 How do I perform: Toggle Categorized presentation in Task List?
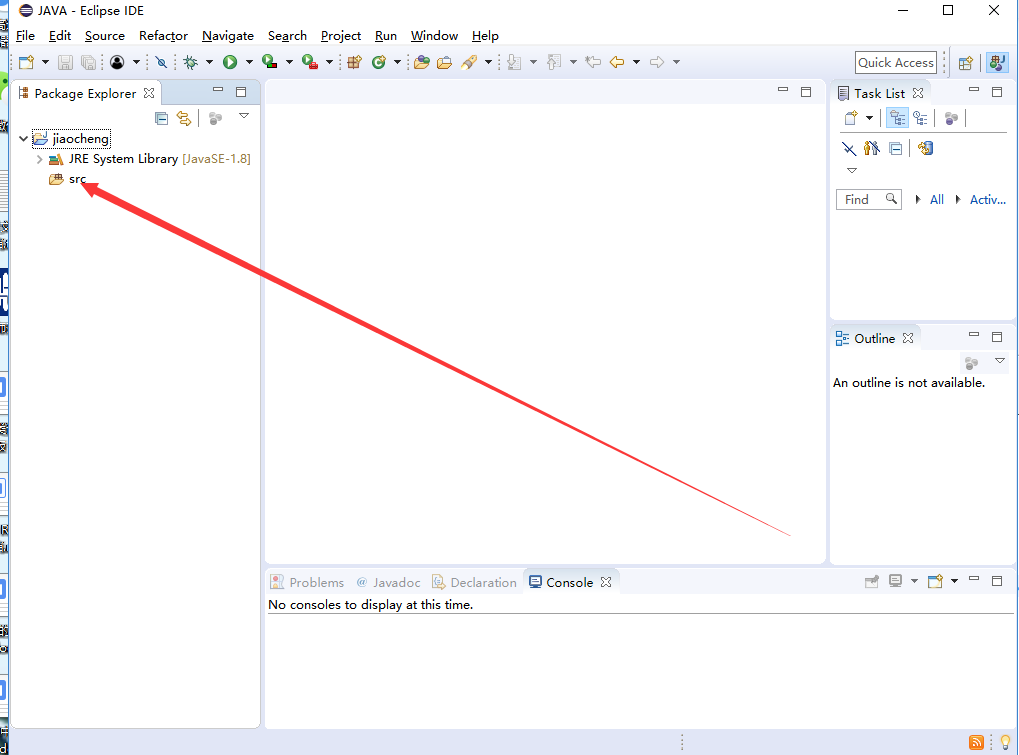tap(897, 118)
